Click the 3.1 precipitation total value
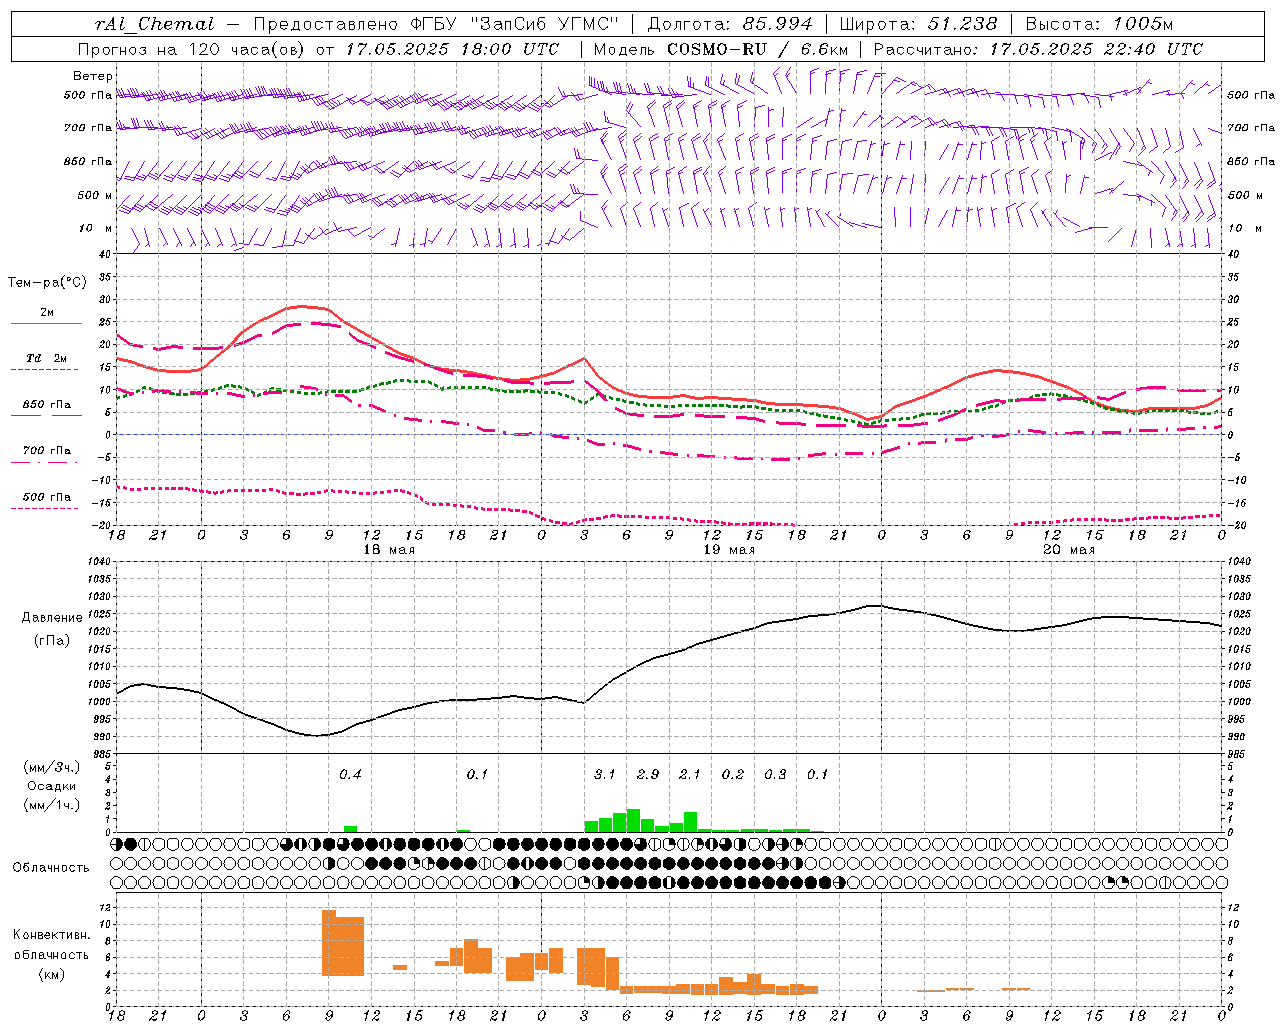 [x=604, y=774]
